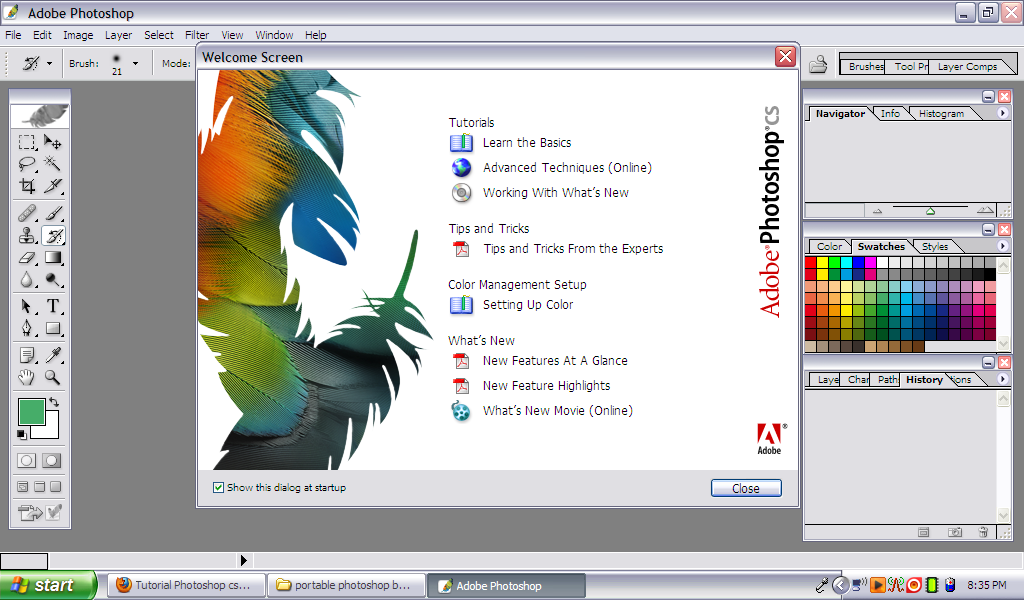Open Learn the Basics tutorial

pos(526,143)
